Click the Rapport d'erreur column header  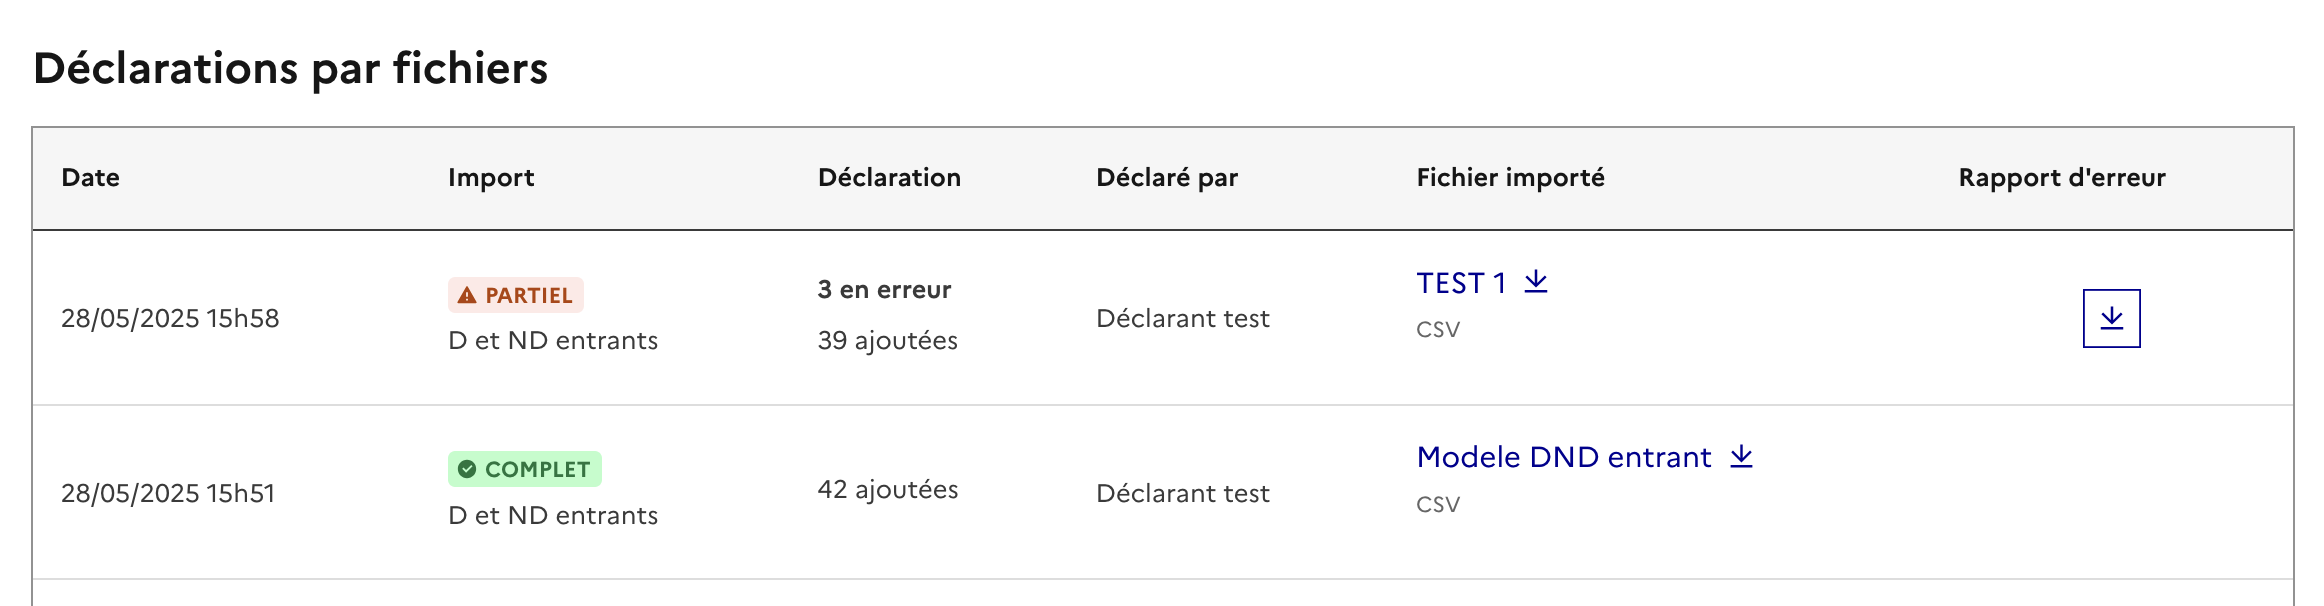(x=2062, y=178)
